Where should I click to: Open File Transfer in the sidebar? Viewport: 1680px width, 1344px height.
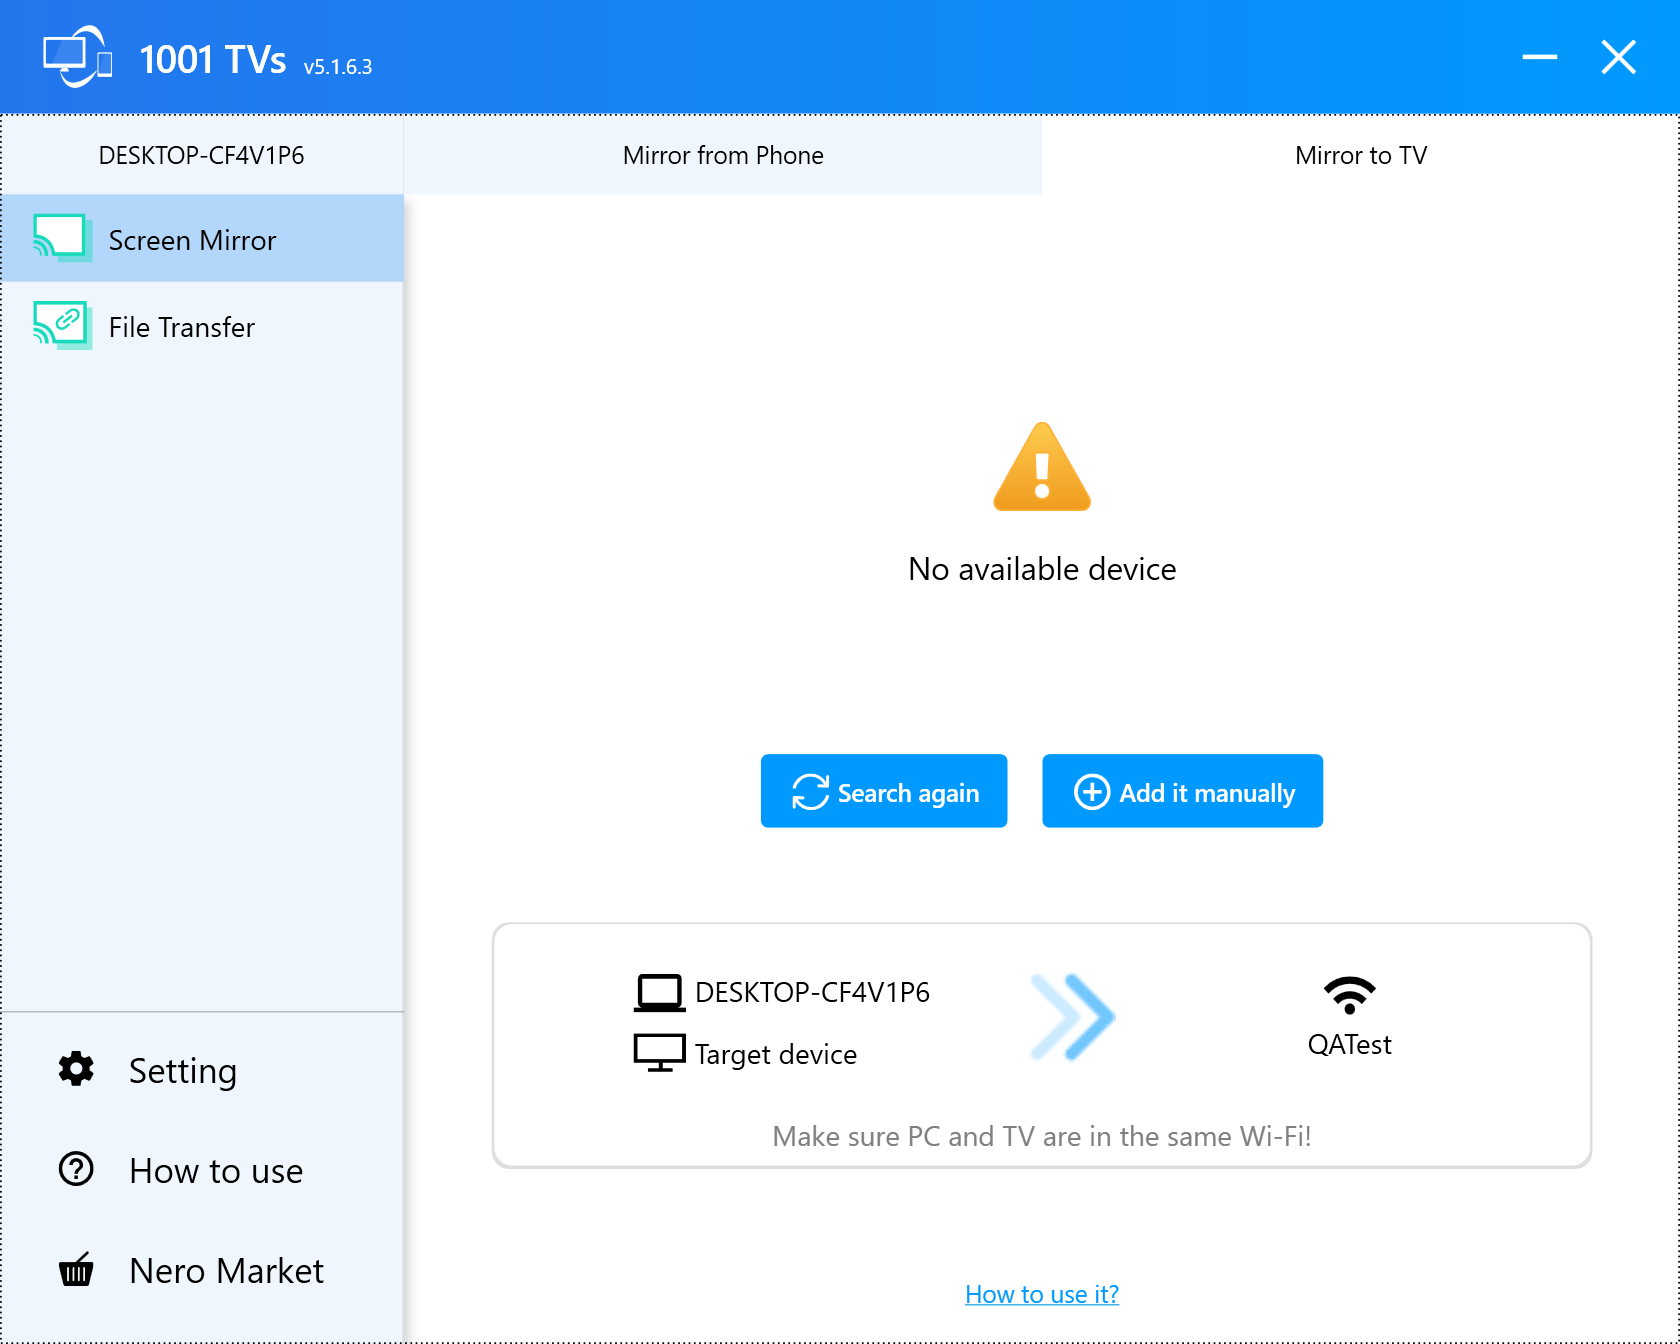(203, 326)
